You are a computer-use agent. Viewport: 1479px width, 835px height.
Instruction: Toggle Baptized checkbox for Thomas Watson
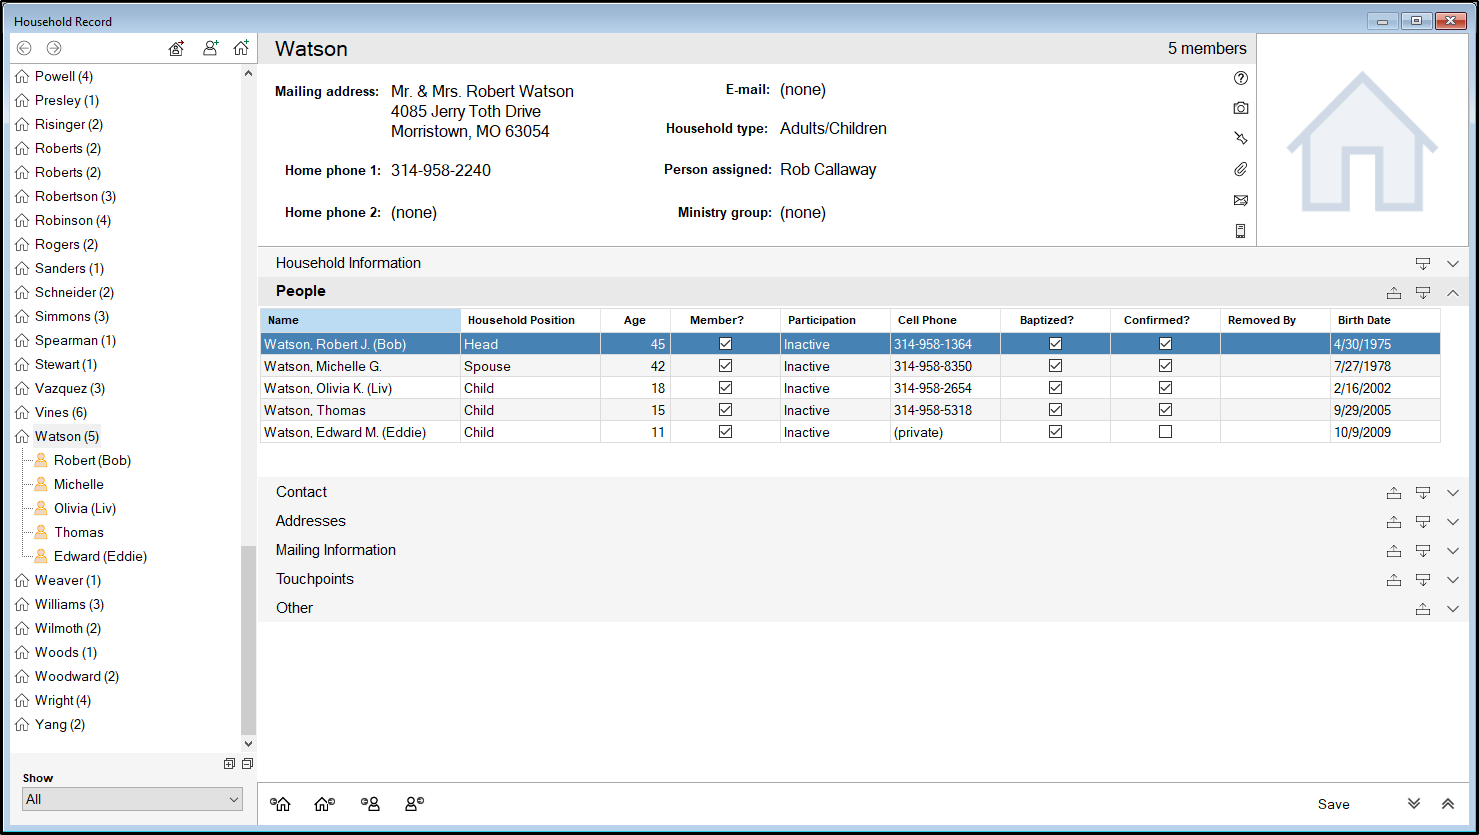click(1055, 410)
